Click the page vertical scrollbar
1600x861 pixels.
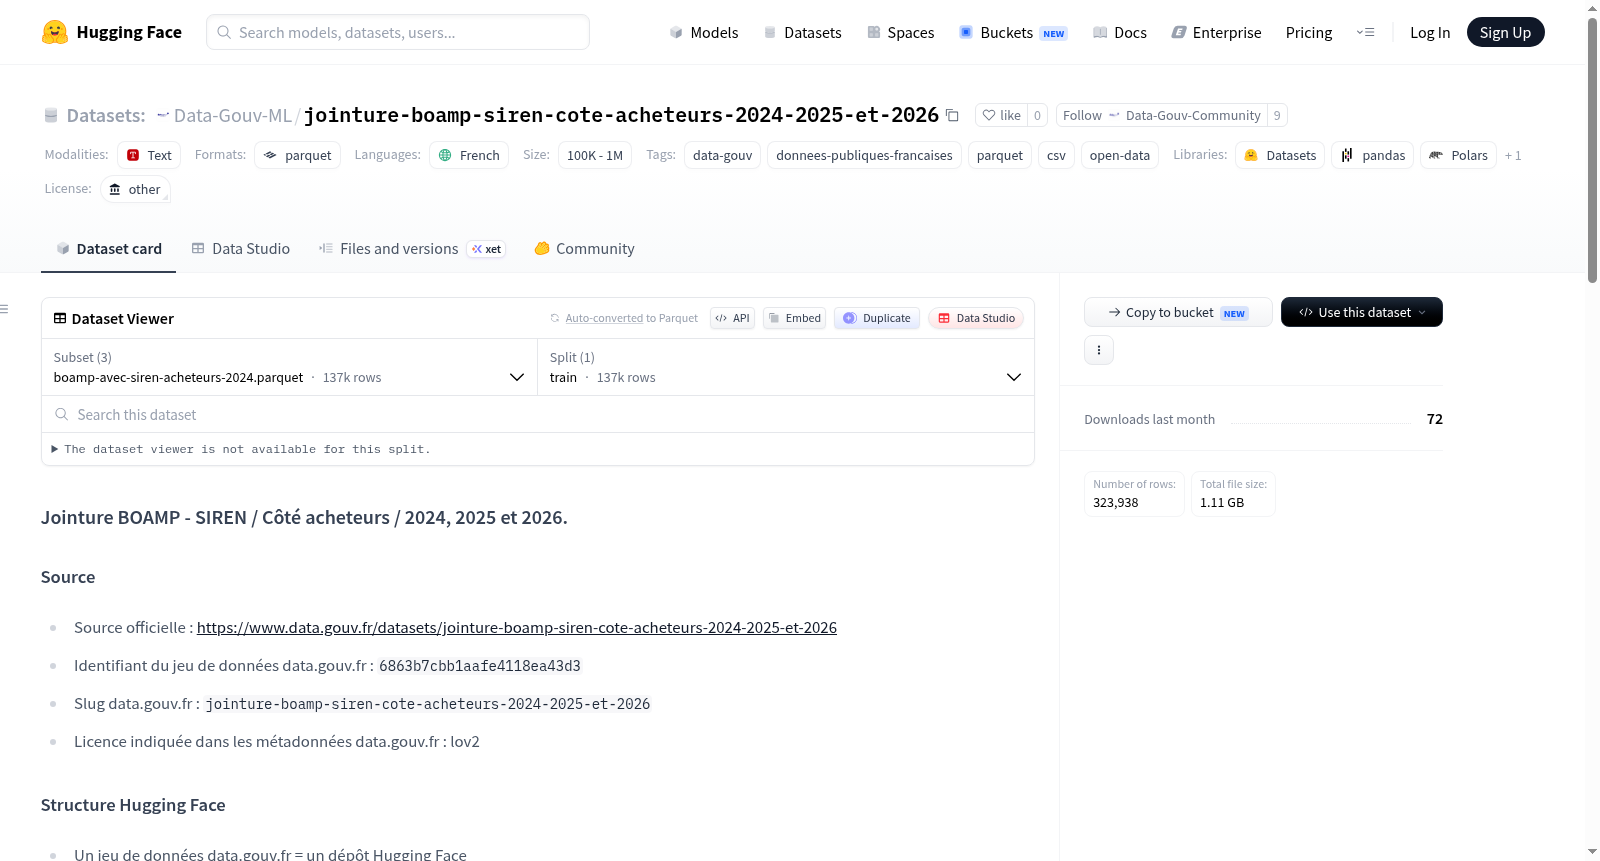(x=1592, y=148)
